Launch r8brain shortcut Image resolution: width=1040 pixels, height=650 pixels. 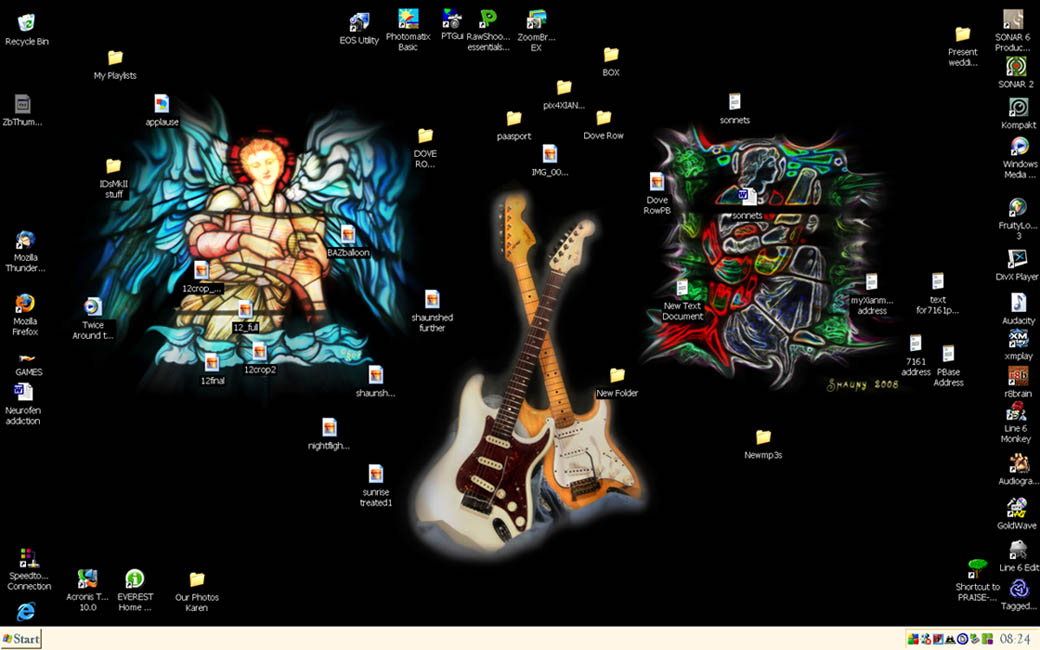[1017, 375]
